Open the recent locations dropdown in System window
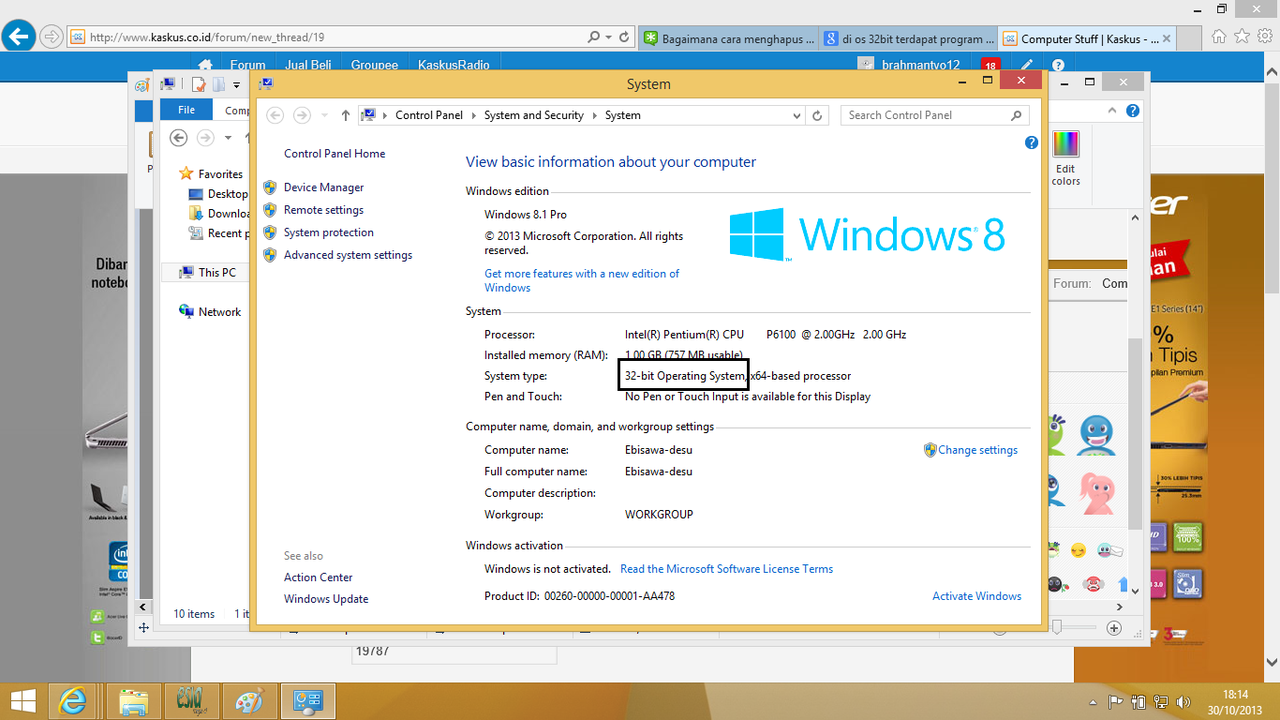 [x=324, y=115]
